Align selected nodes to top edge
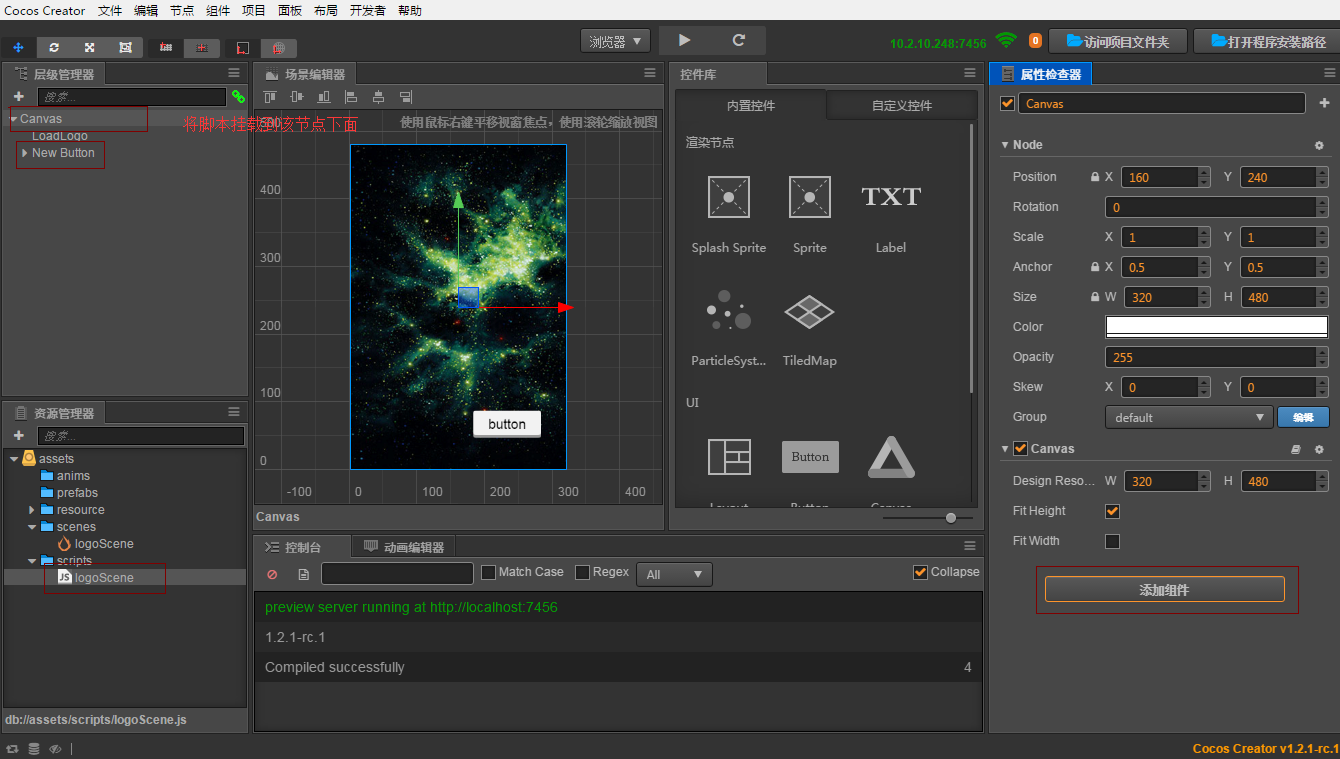 pyautogui.click(x=269, y=97)
